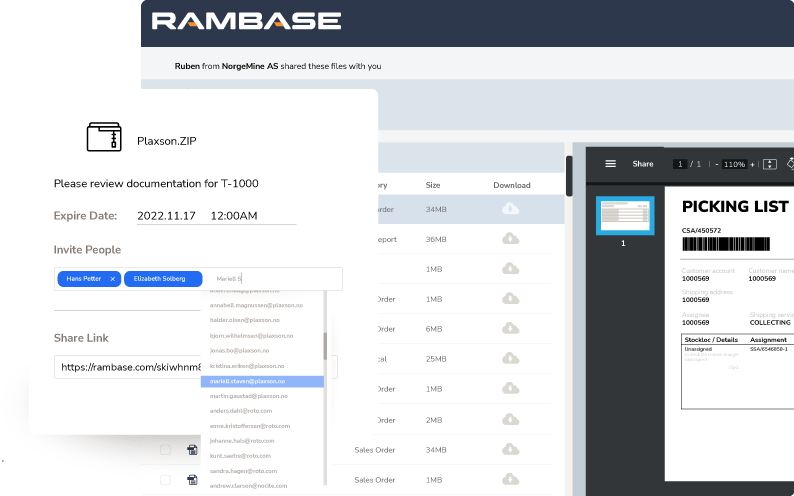The image size is (794, 496).
Task: Click the 'Stockloc / Details' table header
Action: [x=711, y=340]
